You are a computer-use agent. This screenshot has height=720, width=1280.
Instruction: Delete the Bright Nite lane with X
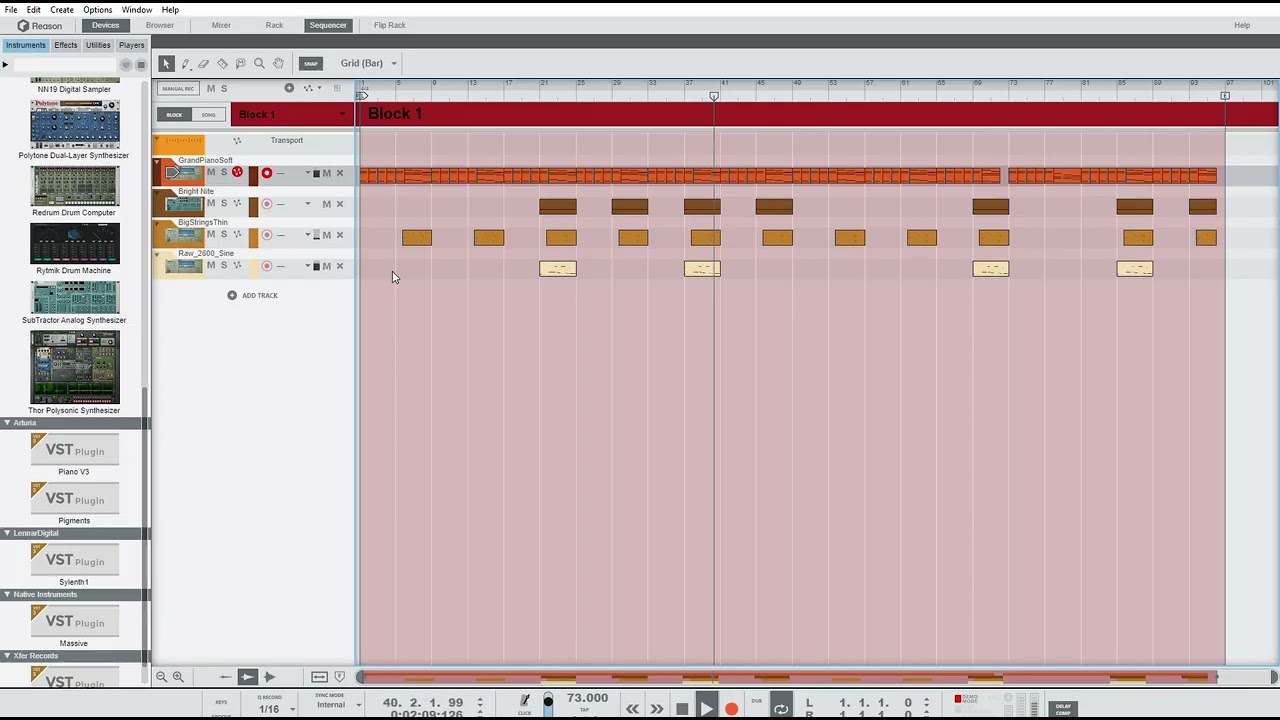[339, 204]
